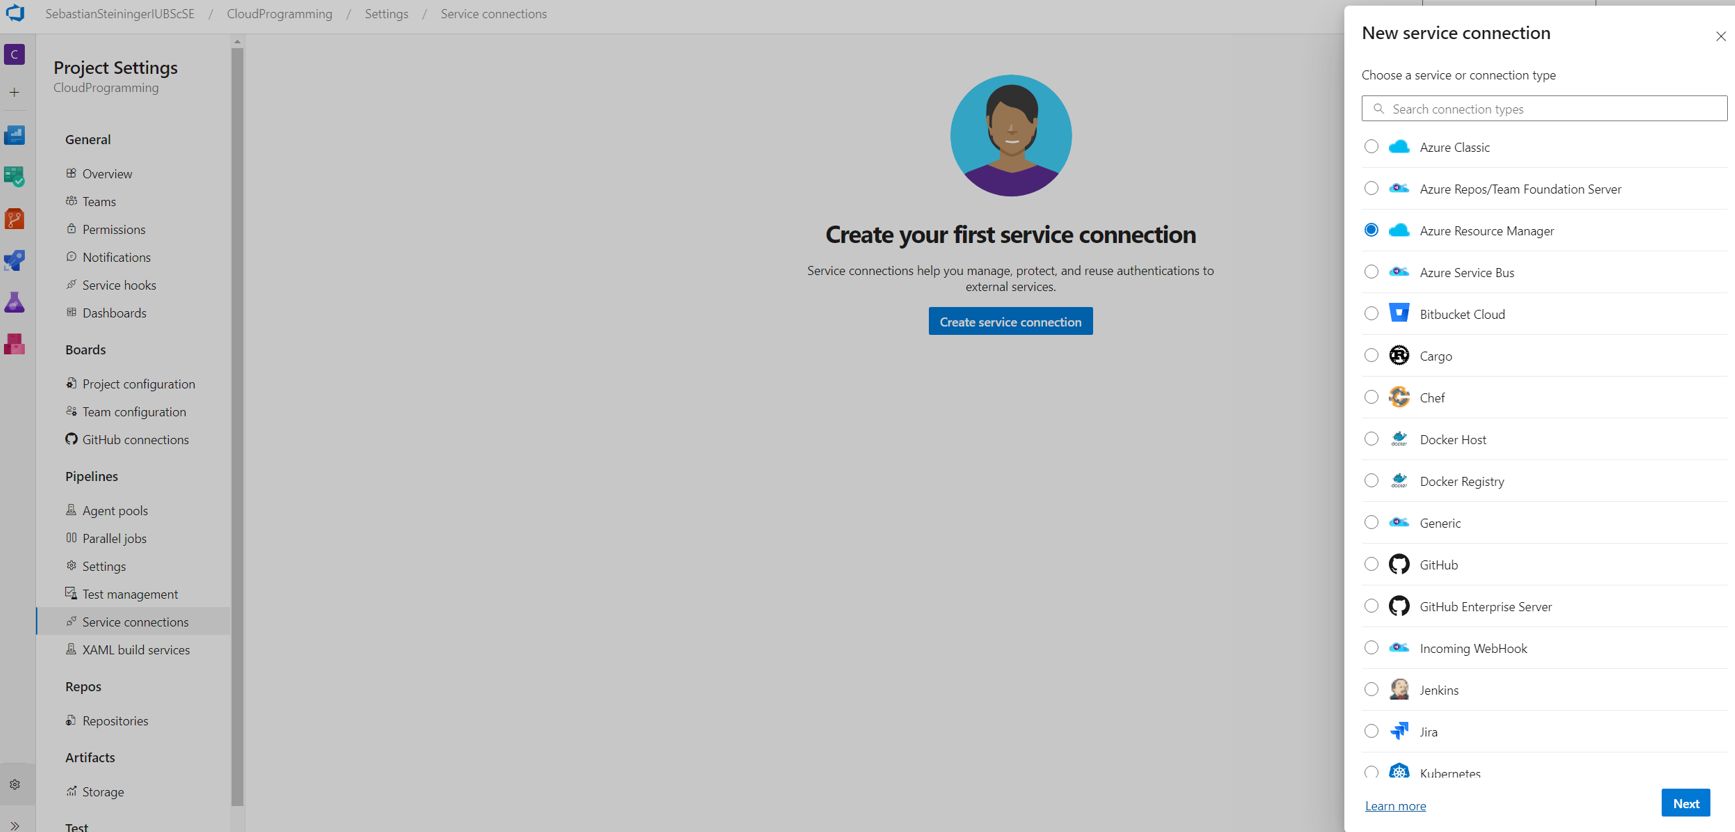The height and width of the screenshot is (832, 1735).
Task: Select Azure Repos/Team Foundation Server radio
Action: point(1371,188)
